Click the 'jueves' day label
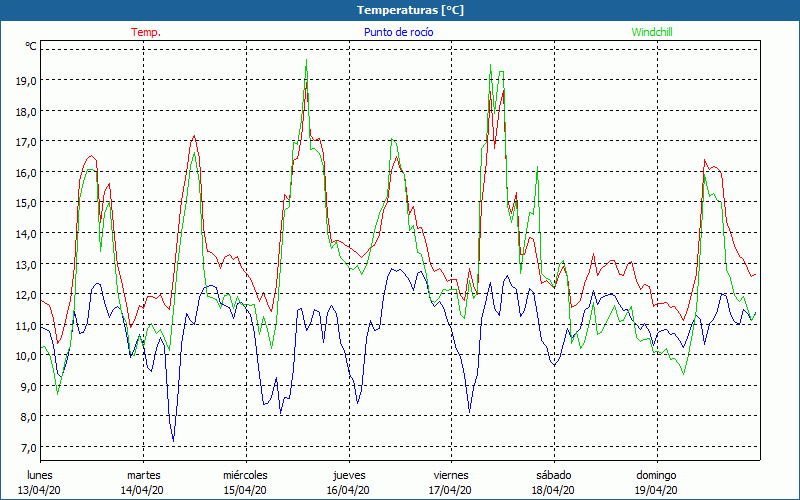800x500 pixels. tap(349, 476)
